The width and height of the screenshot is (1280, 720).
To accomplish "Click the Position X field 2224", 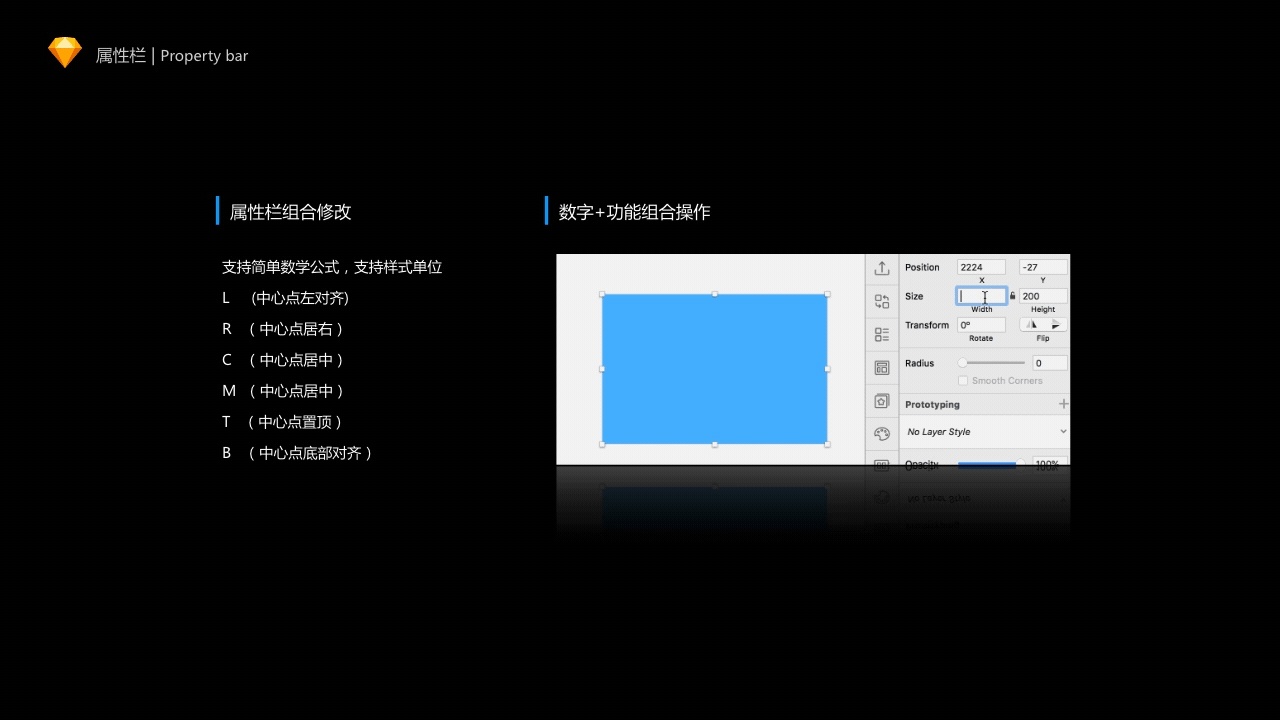I will 981,267.
